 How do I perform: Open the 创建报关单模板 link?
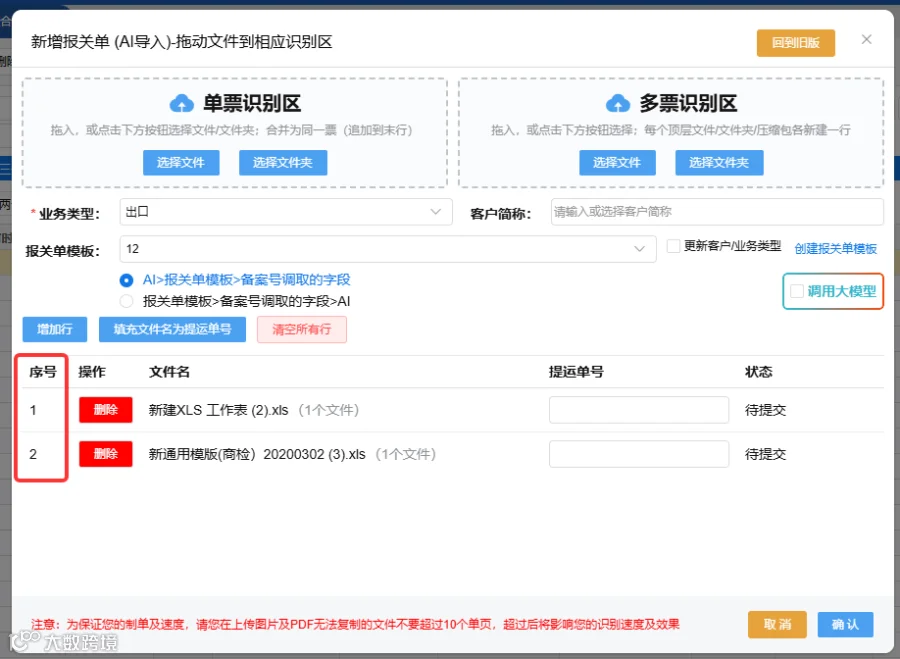click(835, 249)
